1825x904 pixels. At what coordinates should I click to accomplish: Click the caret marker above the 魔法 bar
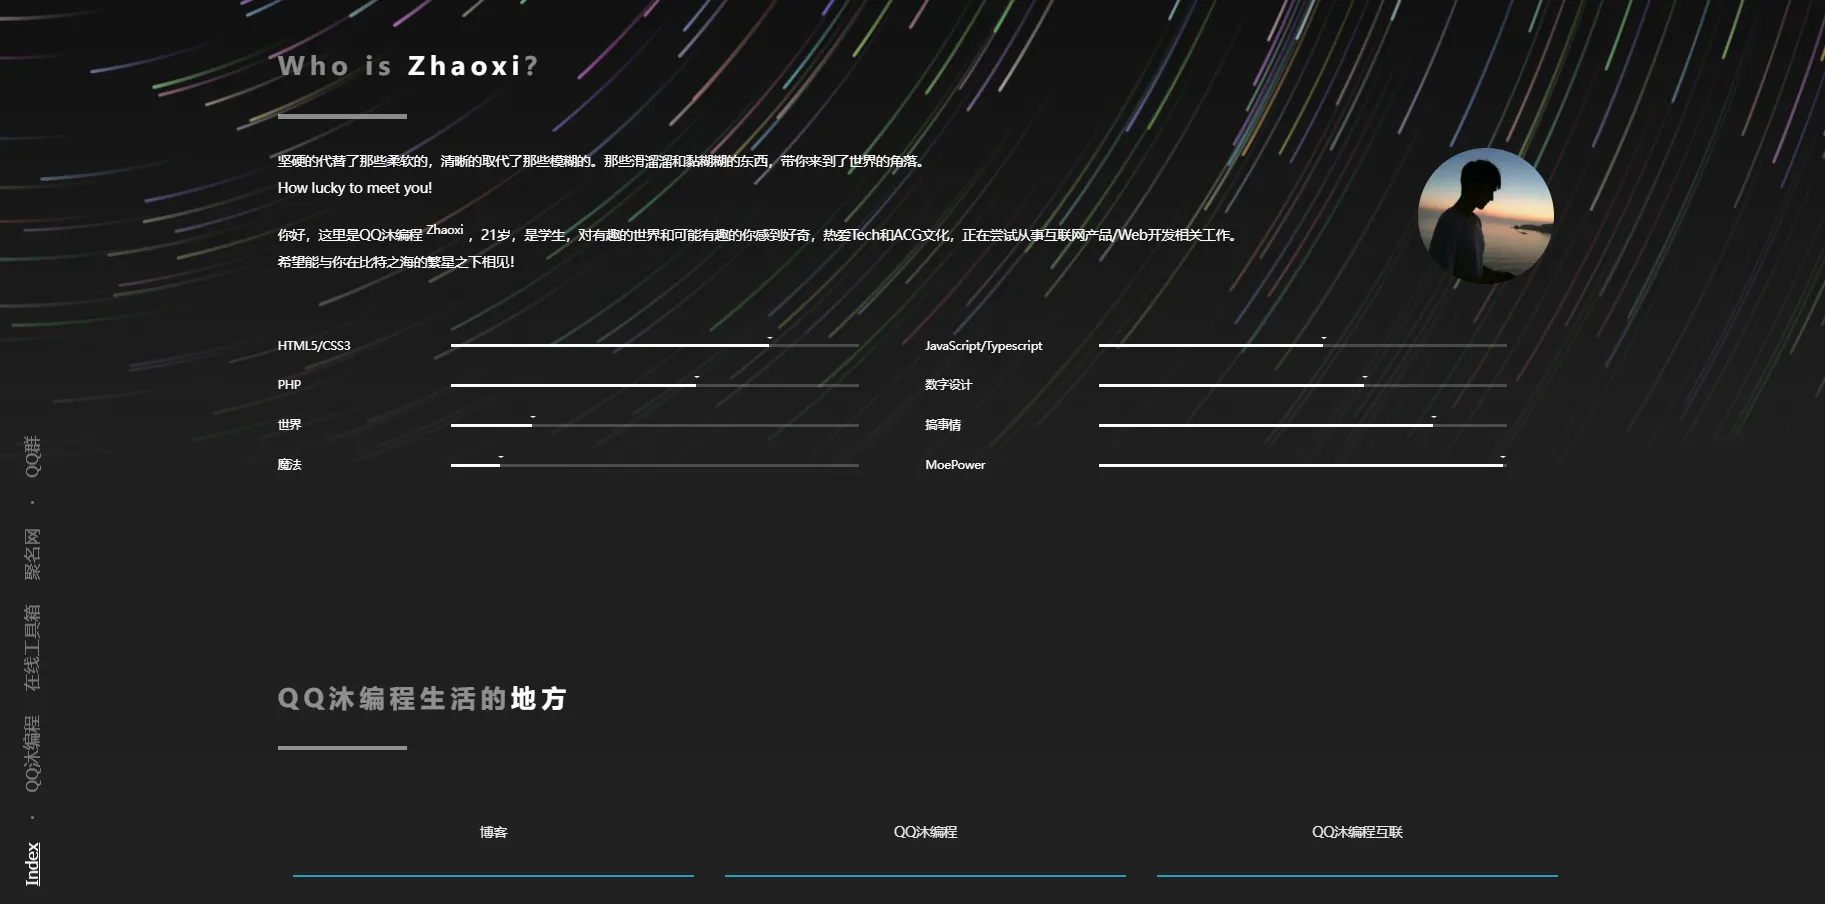coord(500,458)
